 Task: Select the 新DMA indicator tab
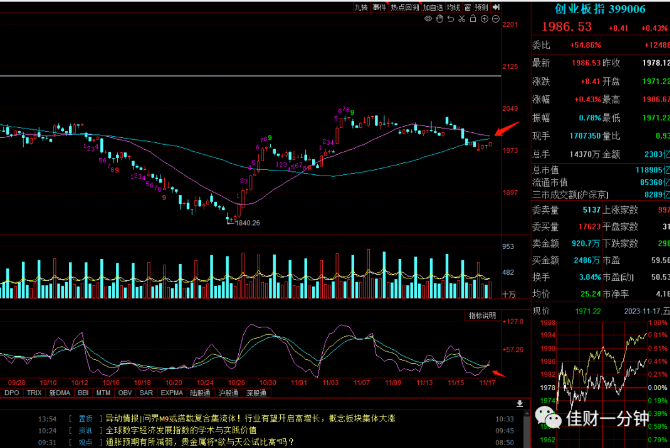(59, 392)
